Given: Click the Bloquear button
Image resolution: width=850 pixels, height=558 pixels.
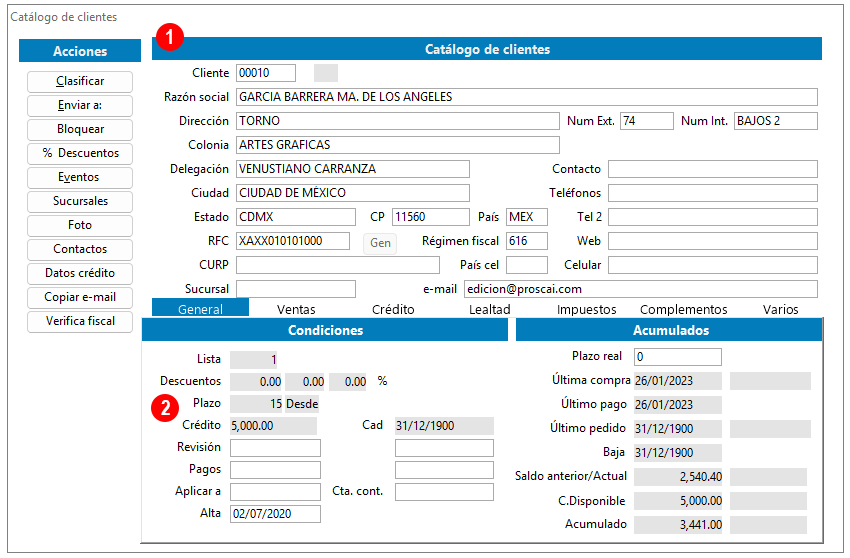Looking at the screenshot, I should pos(80,129).
